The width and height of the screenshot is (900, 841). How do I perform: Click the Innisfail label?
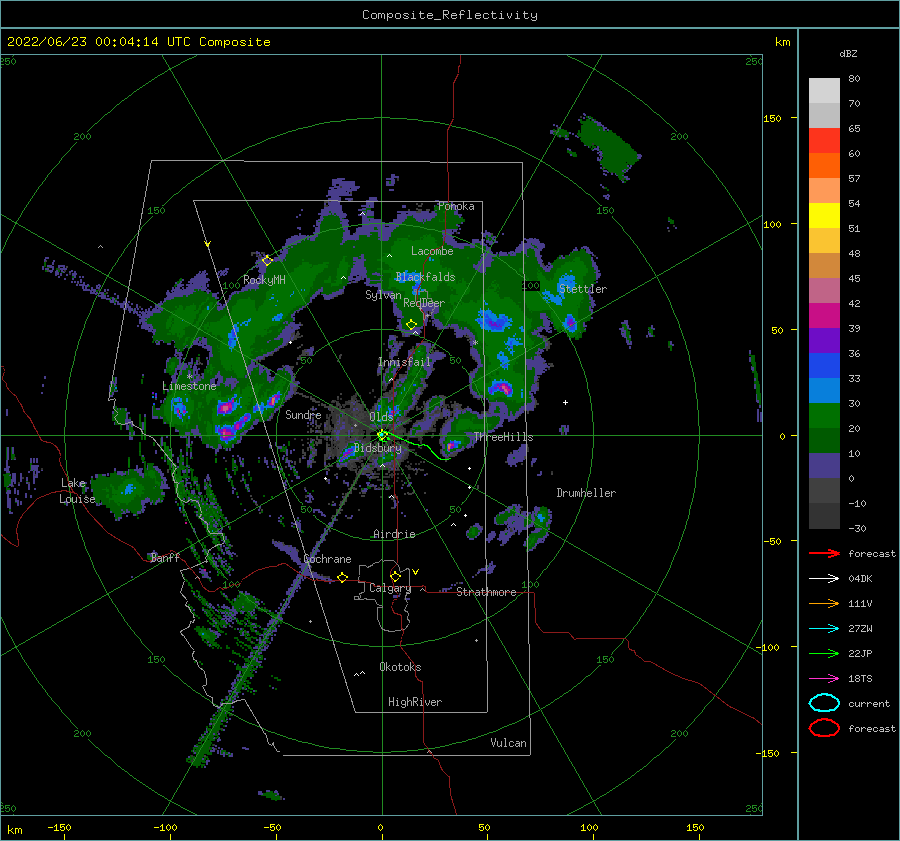(x=404, y=362)
